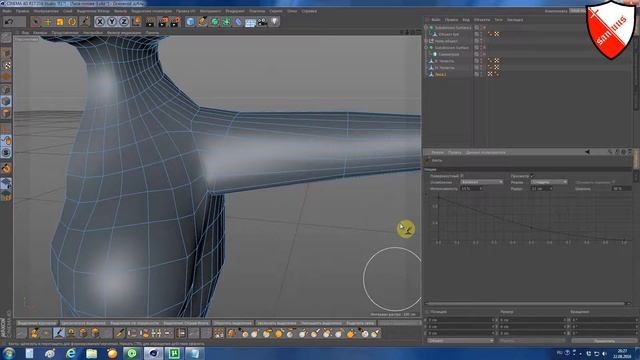Select the Move tool

pos(48,22)
